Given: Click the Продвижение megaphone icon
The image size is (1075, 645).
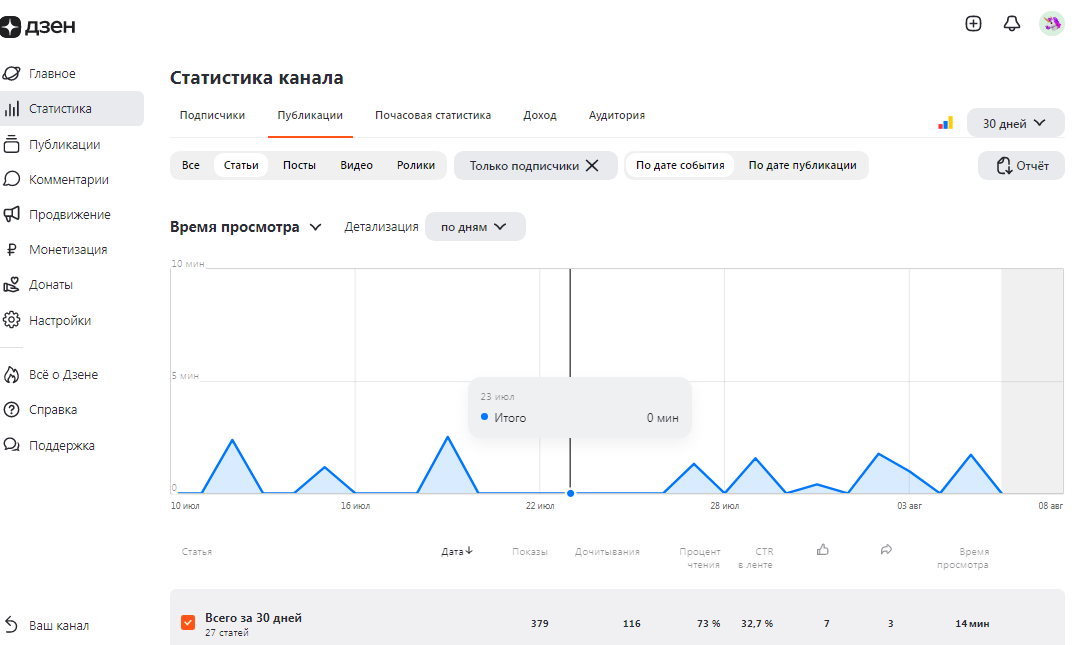Looking at the screenshot, I should [x=12, y=214].
